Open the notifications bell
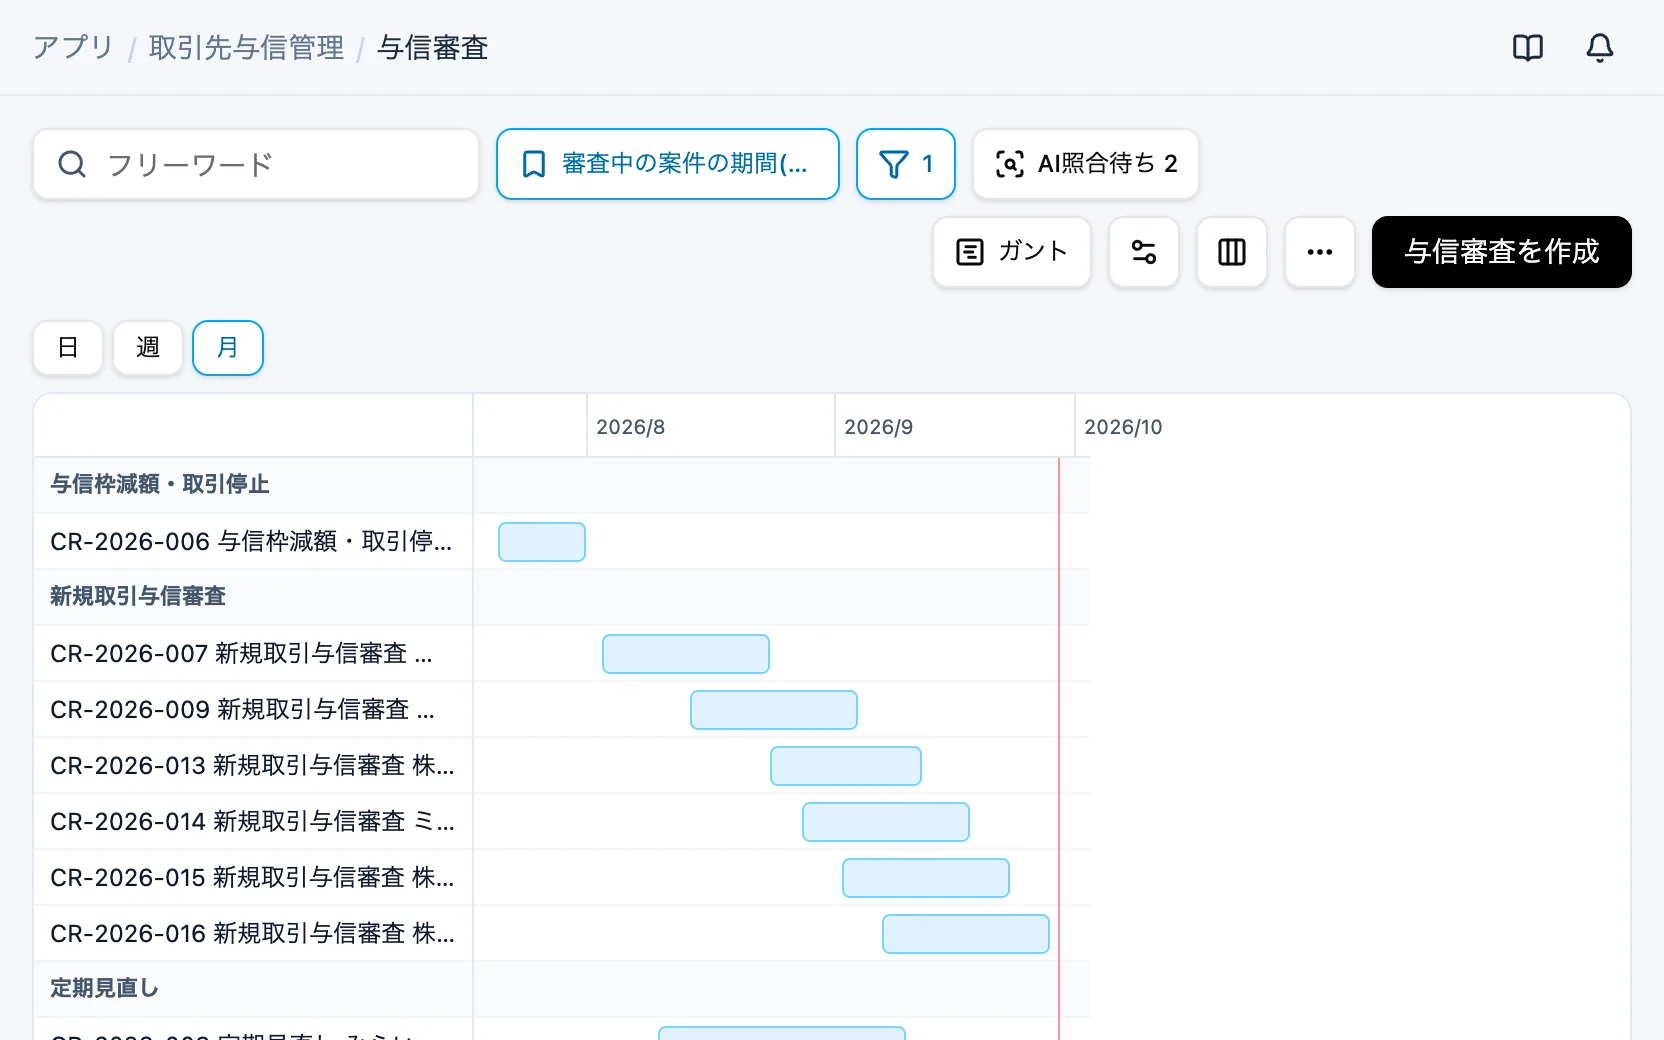This screenshot has height=1040, width=1664. pyautogui.click(x=1600, y=48)
